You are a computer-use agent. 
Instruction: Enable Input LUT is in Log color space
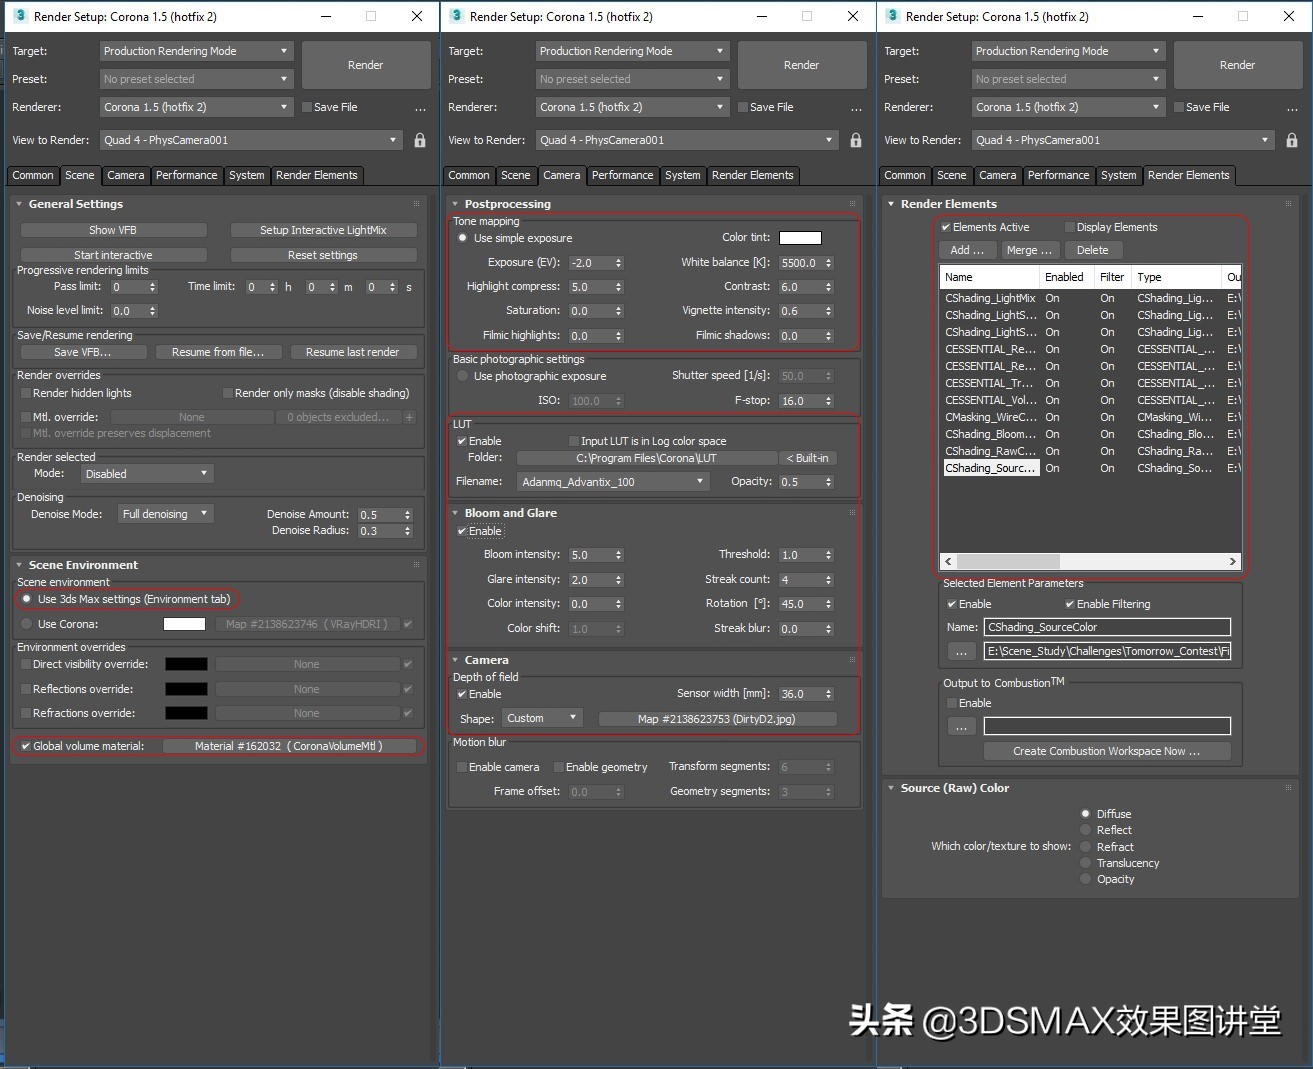tap(574, 441)
